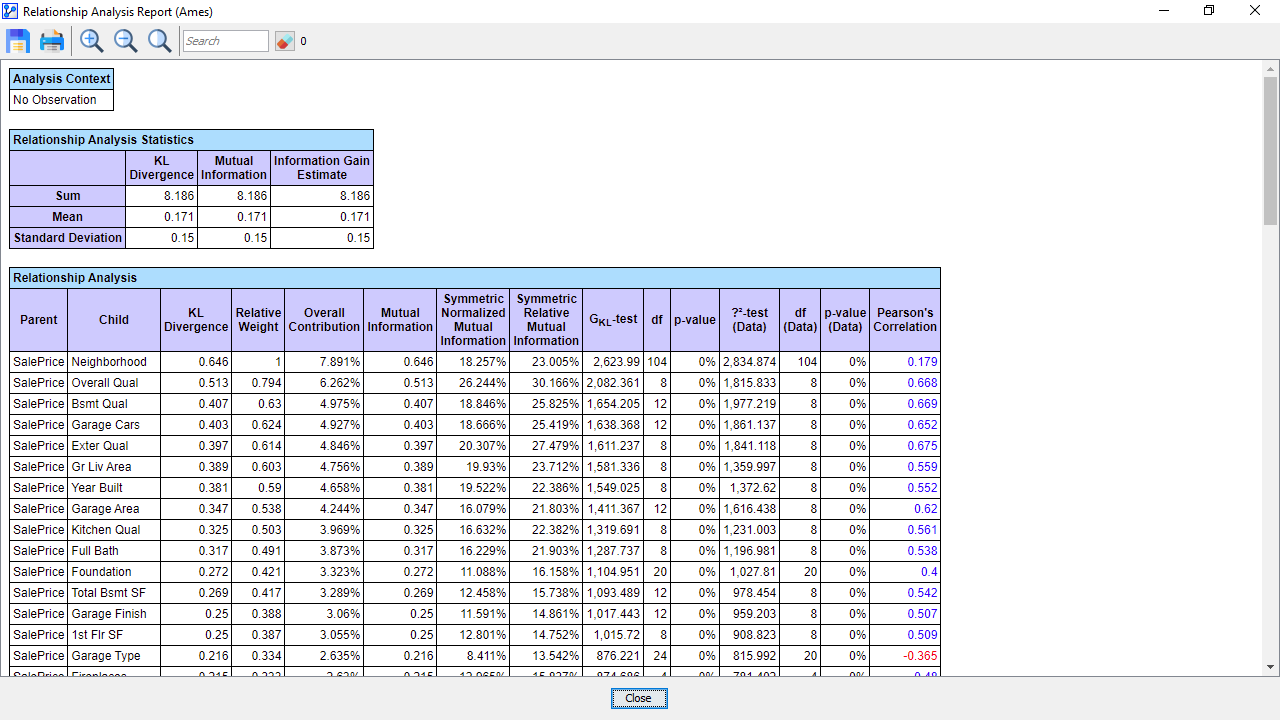Viewport: 1280px width, 720px height.
Task: Click the 'Symmetric Relative Mutual Information' header
Action: pyautogui.click(x=546, y=320)
